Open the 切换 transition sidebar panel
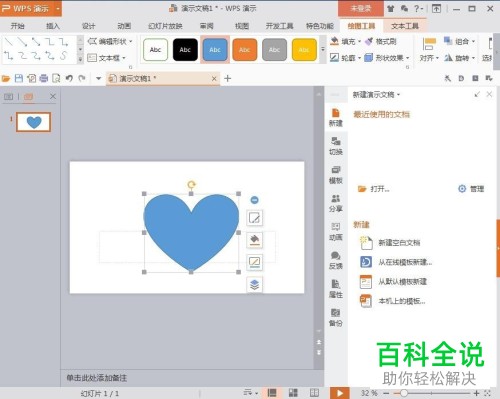500x399 pixels. 336,146
